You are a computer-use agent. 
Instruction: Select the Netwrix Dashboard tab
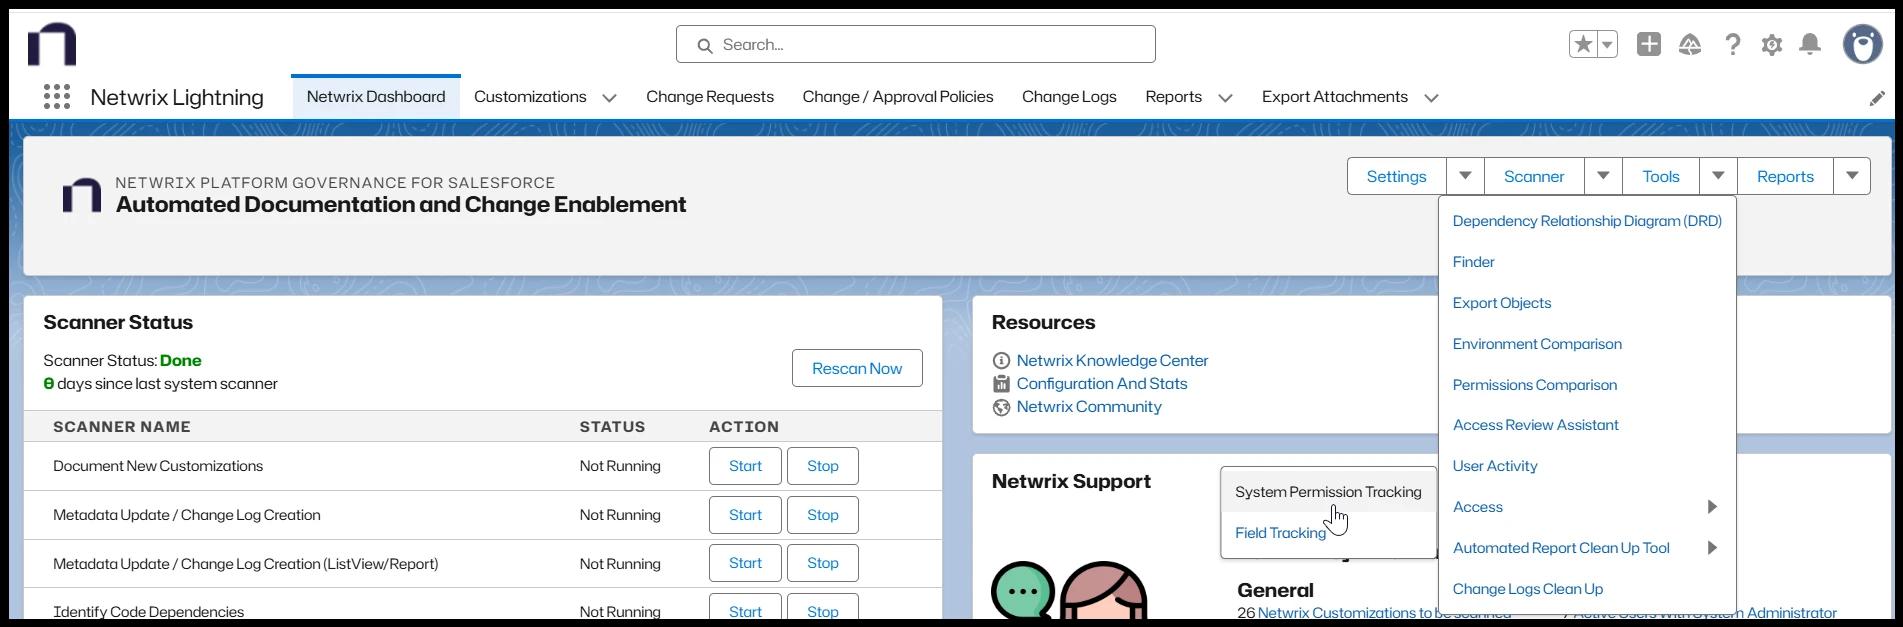[x=376, y=97]
